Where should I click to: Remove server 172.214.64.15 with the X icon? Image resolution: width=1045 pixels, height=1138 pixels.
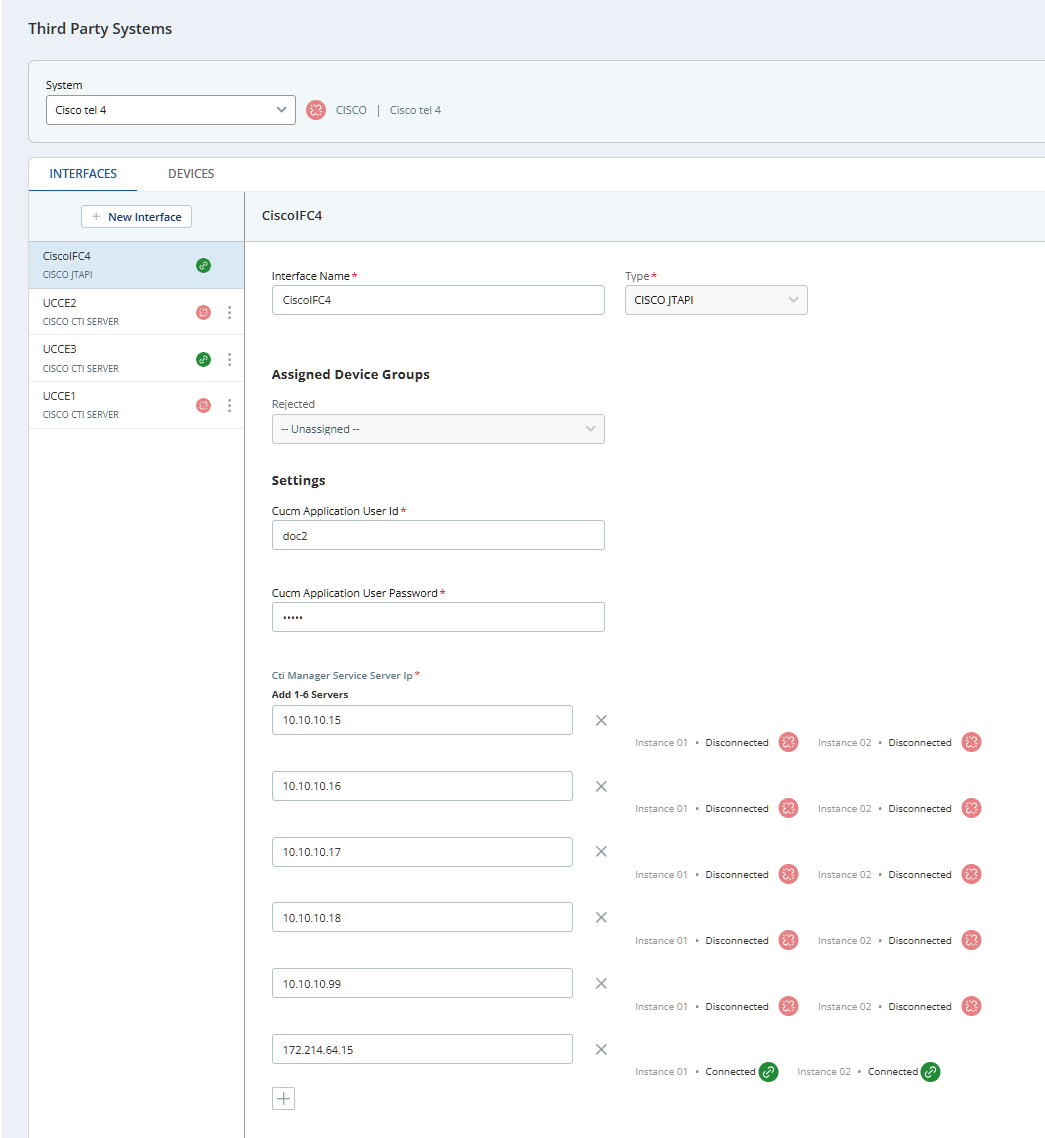pos(601,1049)
